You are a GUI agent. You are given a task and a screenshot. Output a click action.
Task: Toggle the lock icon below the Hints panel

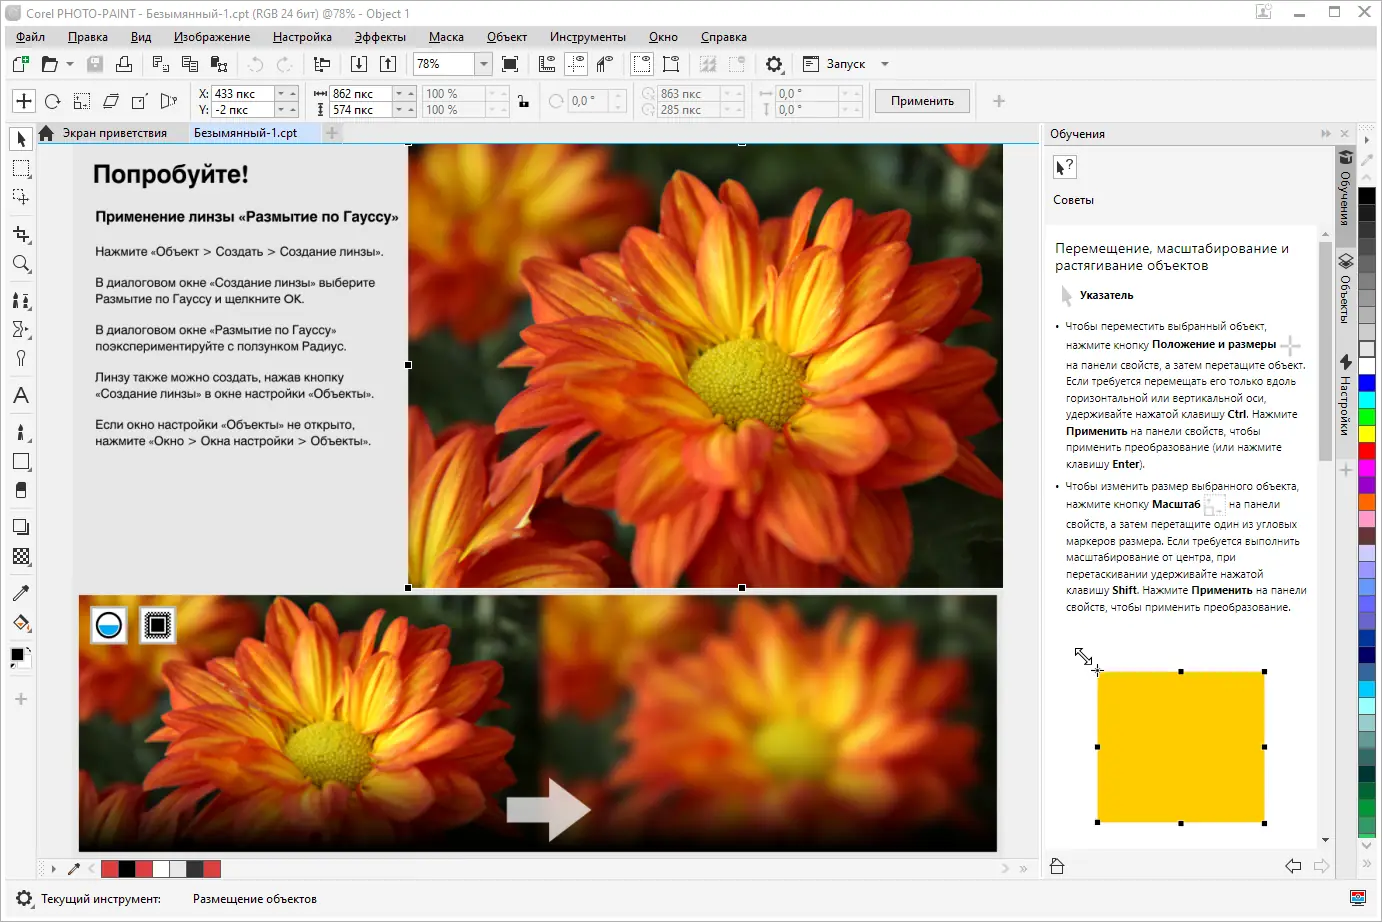pyautogui.click(x=1057, y=866)
